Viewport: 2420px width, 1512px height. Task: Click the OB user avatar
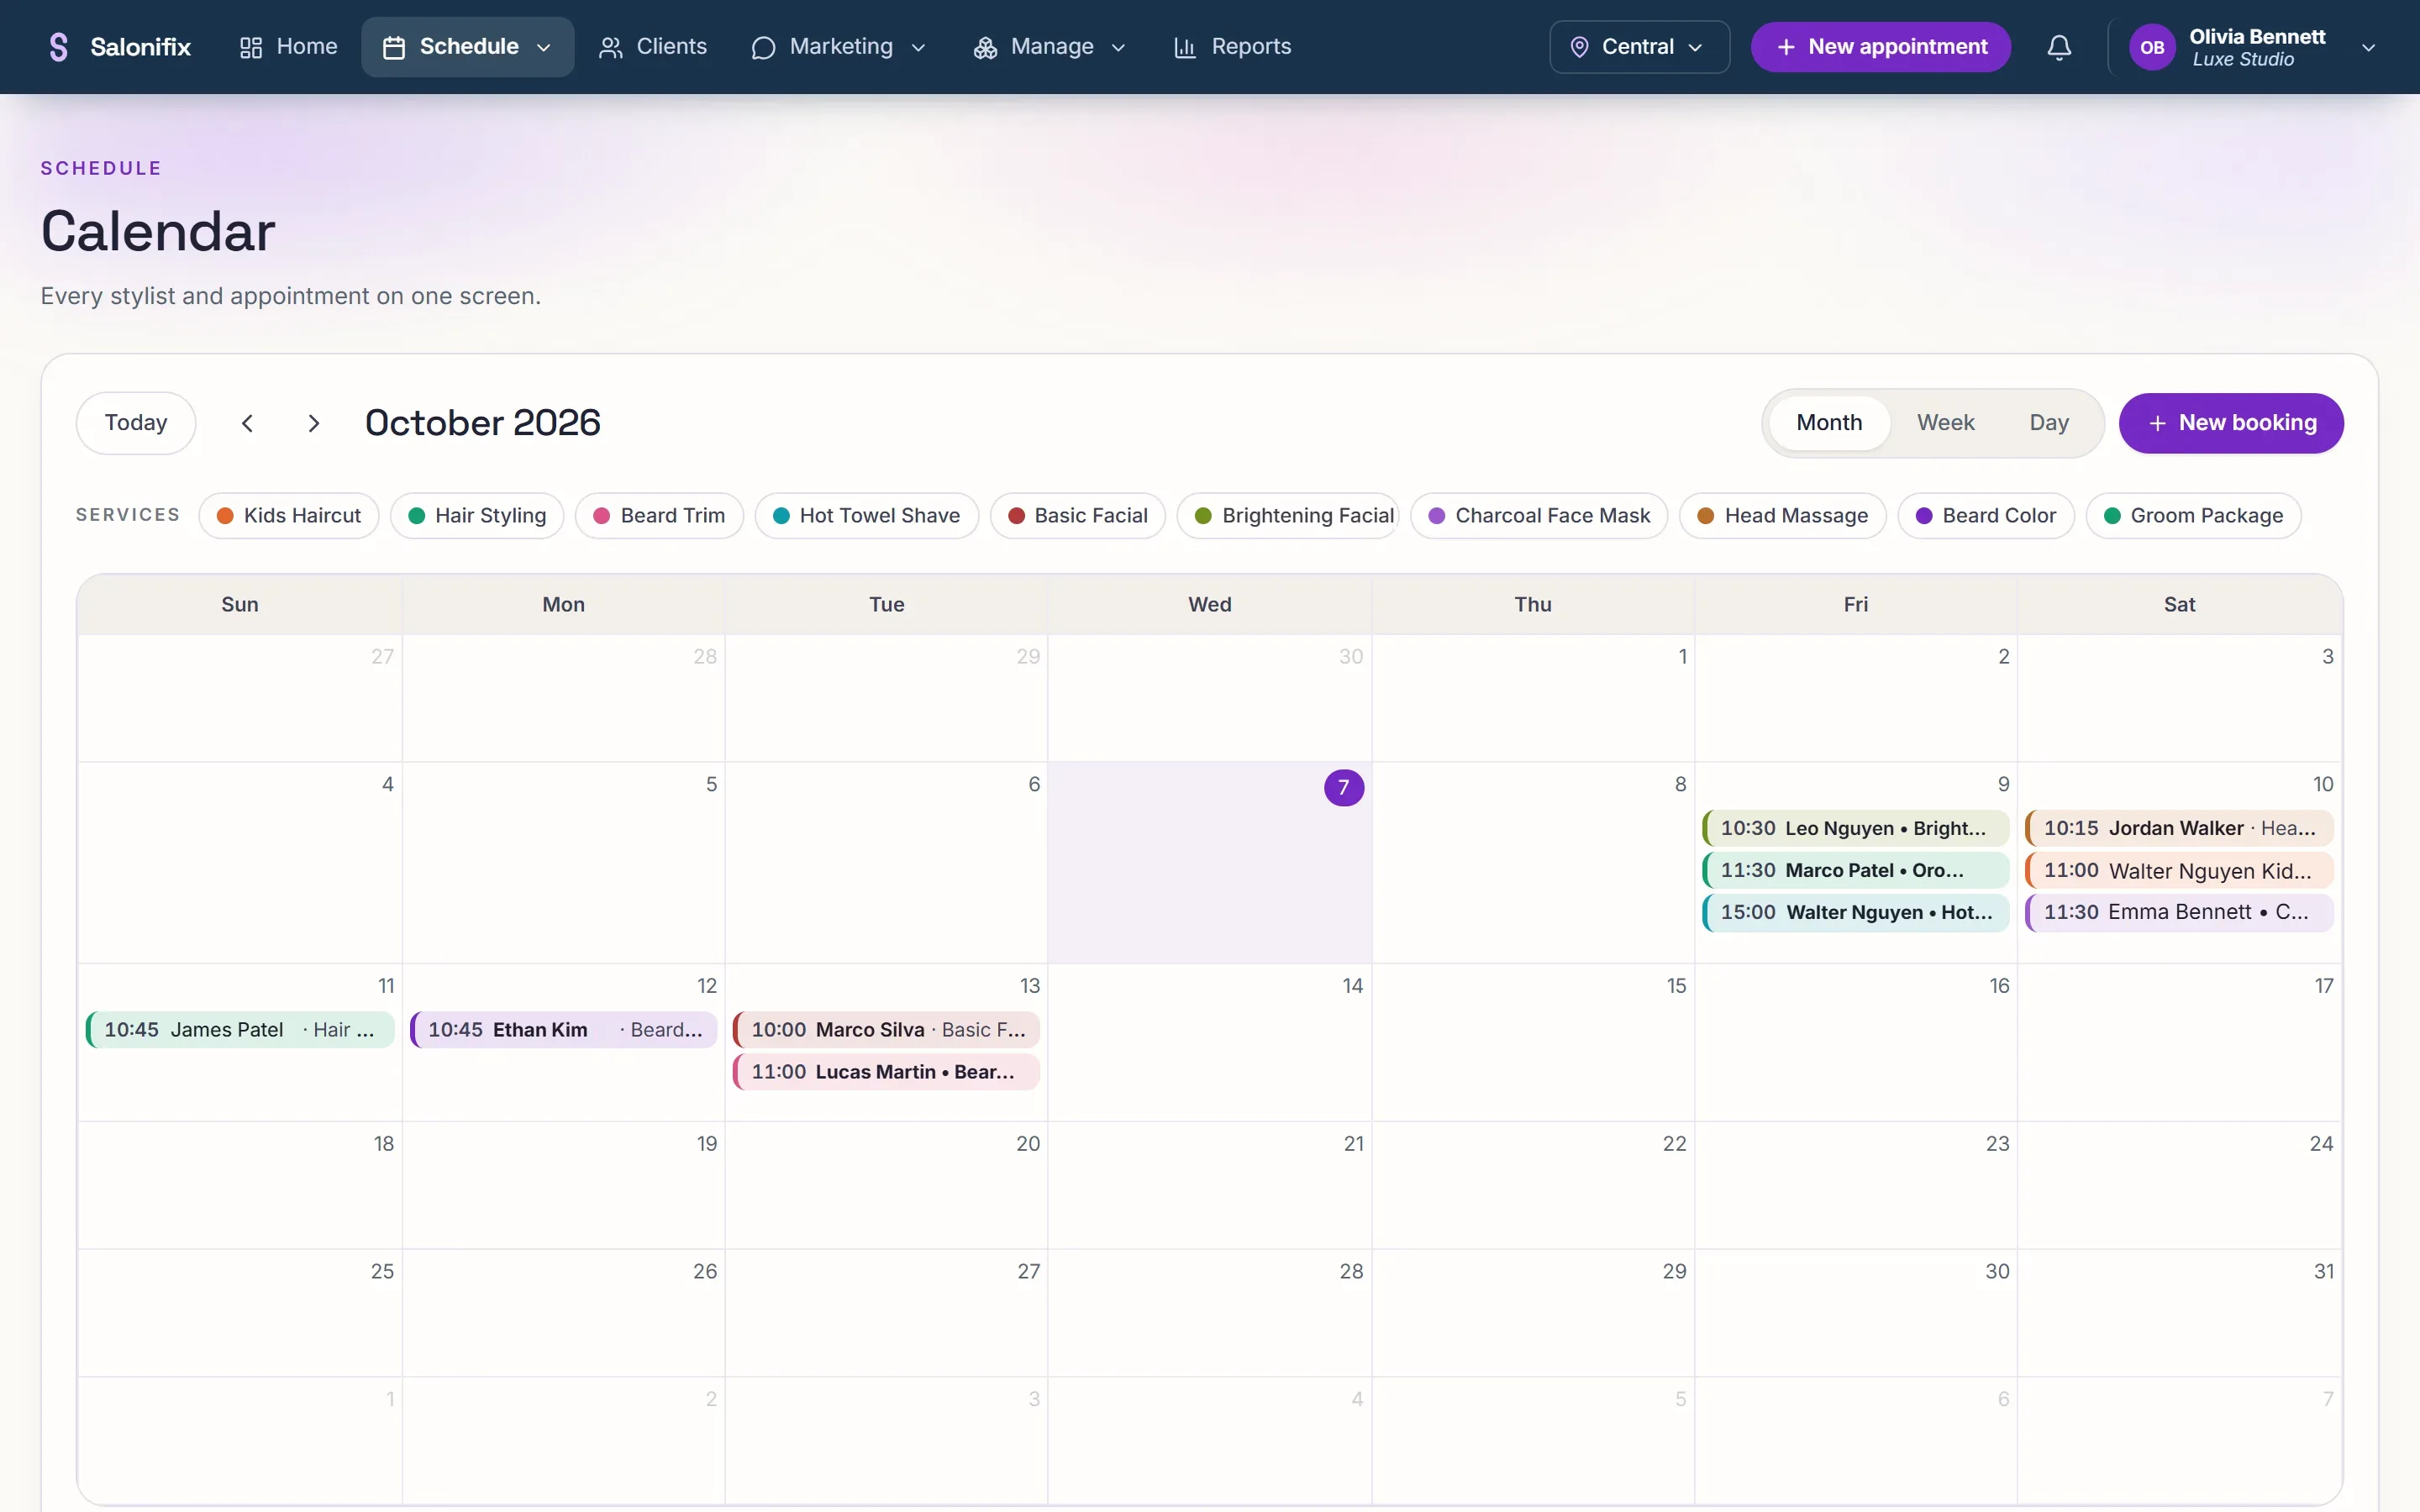click(x=2152, y=47)
